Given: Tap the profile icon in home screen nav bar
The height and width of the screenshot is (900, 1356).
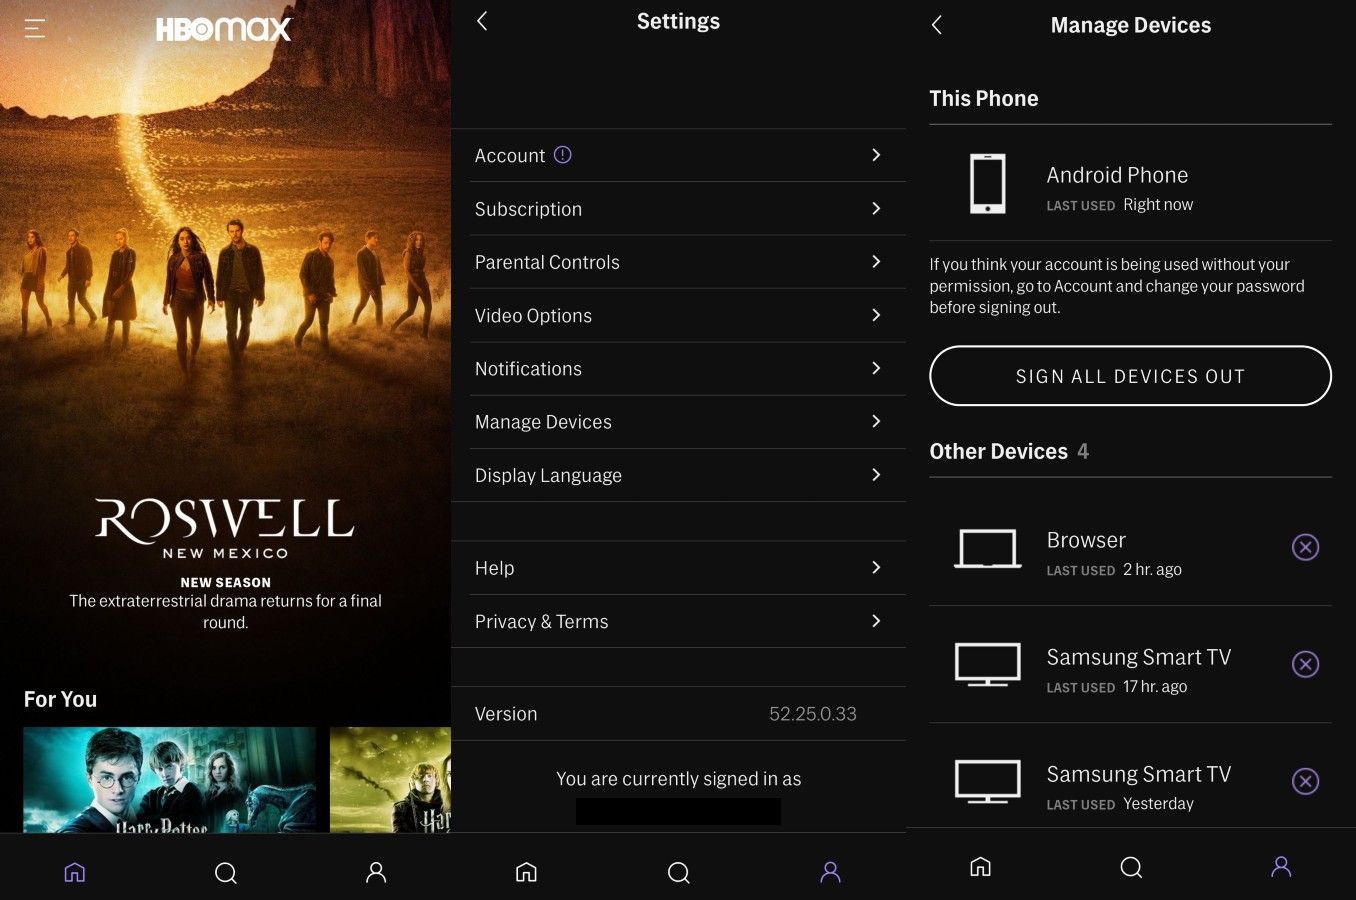Looking at the screenshot, I should [376, 872].
